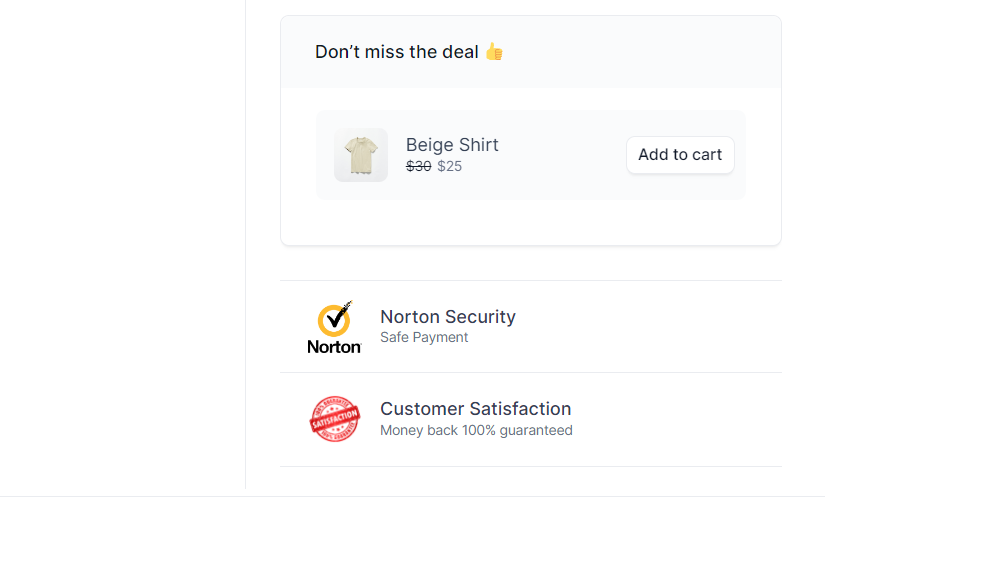Screen dimensions: 993x562
Task: Click the Norton Security trust badge row
Action: pos(531,327)
